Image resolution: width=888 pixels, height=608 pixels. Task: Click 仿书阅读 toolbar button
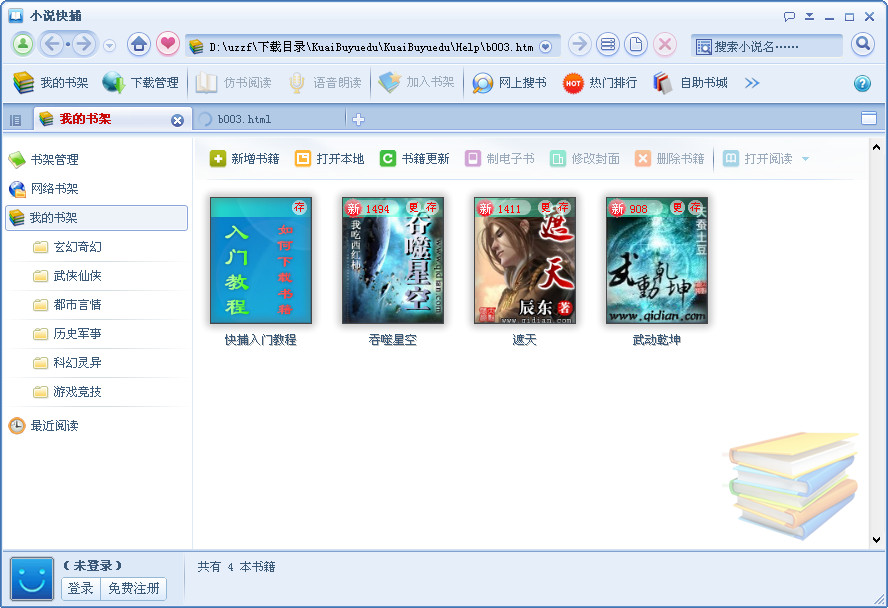pyautogui.click(x=233, y=83)
